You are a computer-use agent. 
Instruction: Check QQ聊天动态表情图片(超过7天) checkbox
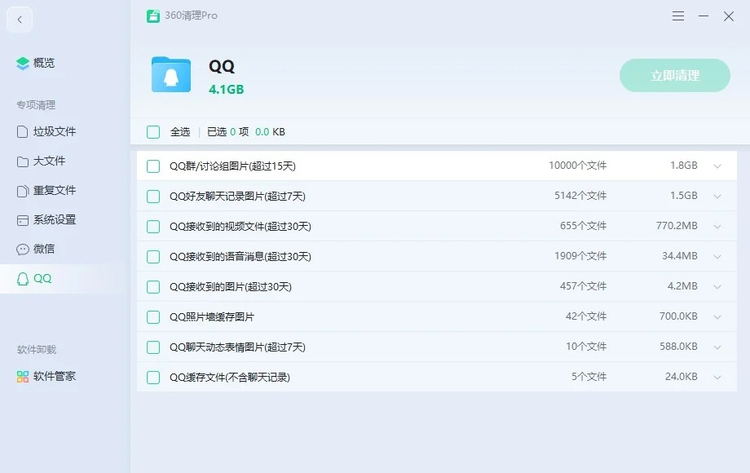pyautogui.click(x=153, y=347)
